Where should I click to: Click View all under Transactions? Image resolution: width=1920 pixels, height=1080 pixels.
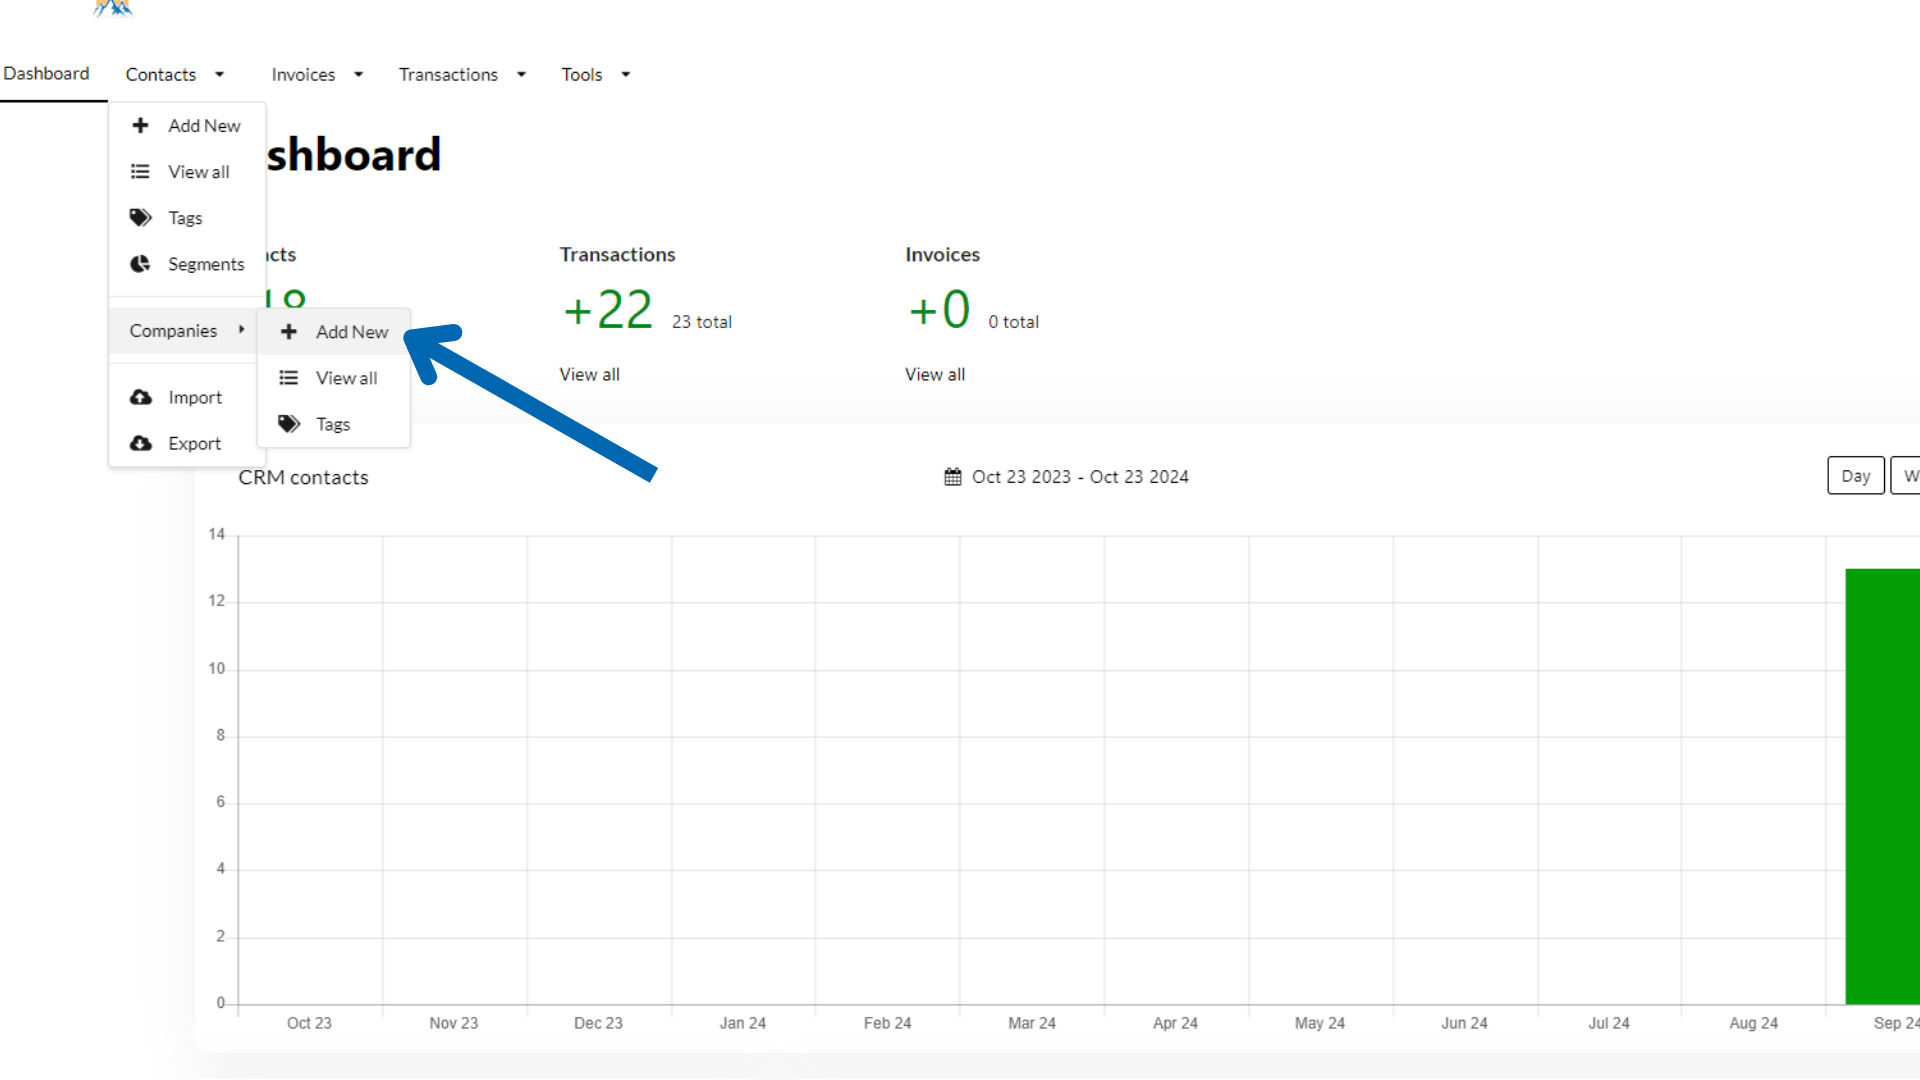click(x=589, y=375)
